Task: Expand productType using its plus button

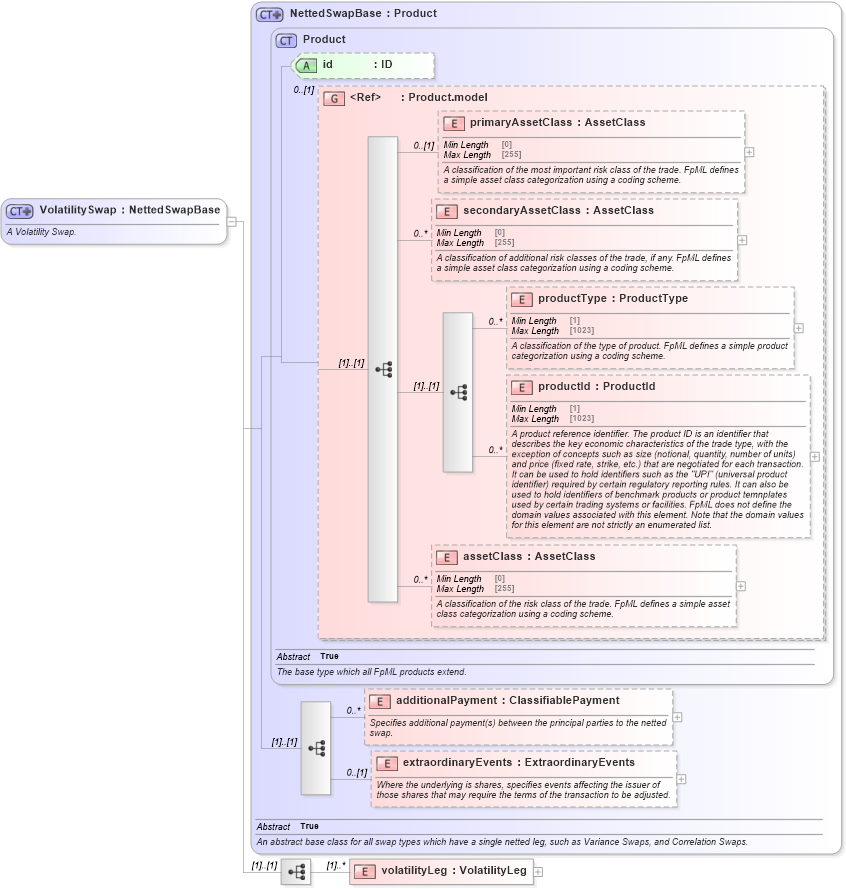Action: pos(797,327)
